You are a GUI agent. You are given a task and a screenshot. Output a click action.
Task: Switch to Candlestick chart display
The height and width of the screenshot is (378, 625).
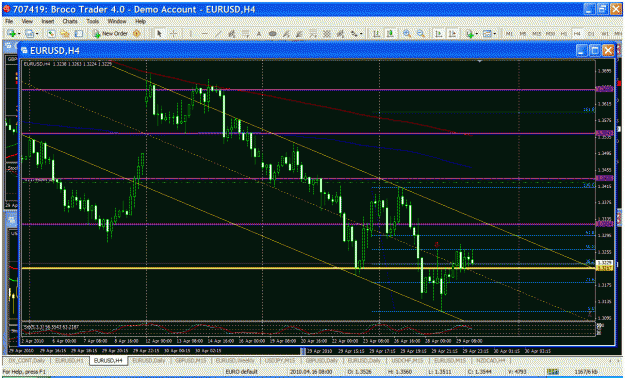[390, 34]
